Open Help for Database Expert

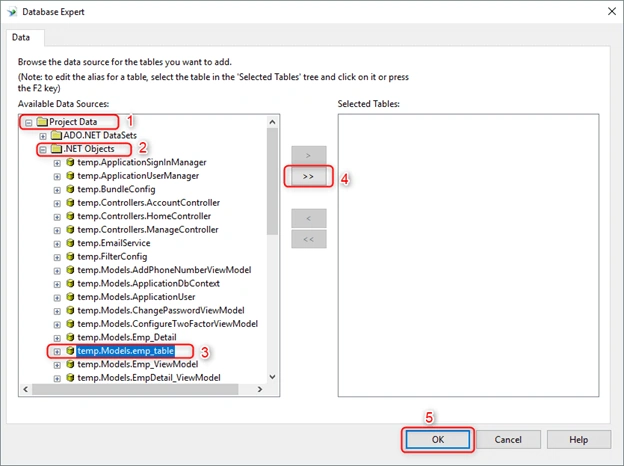tap(579, 439)
